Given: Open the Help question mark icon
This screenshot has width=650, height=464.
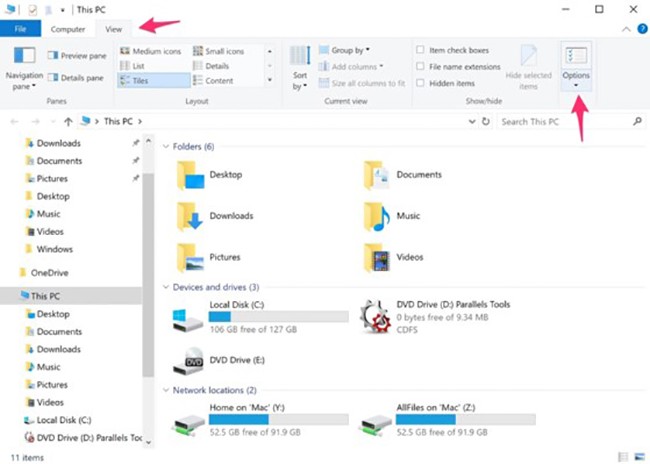Looking at the screenshot, I should [642, 29].
